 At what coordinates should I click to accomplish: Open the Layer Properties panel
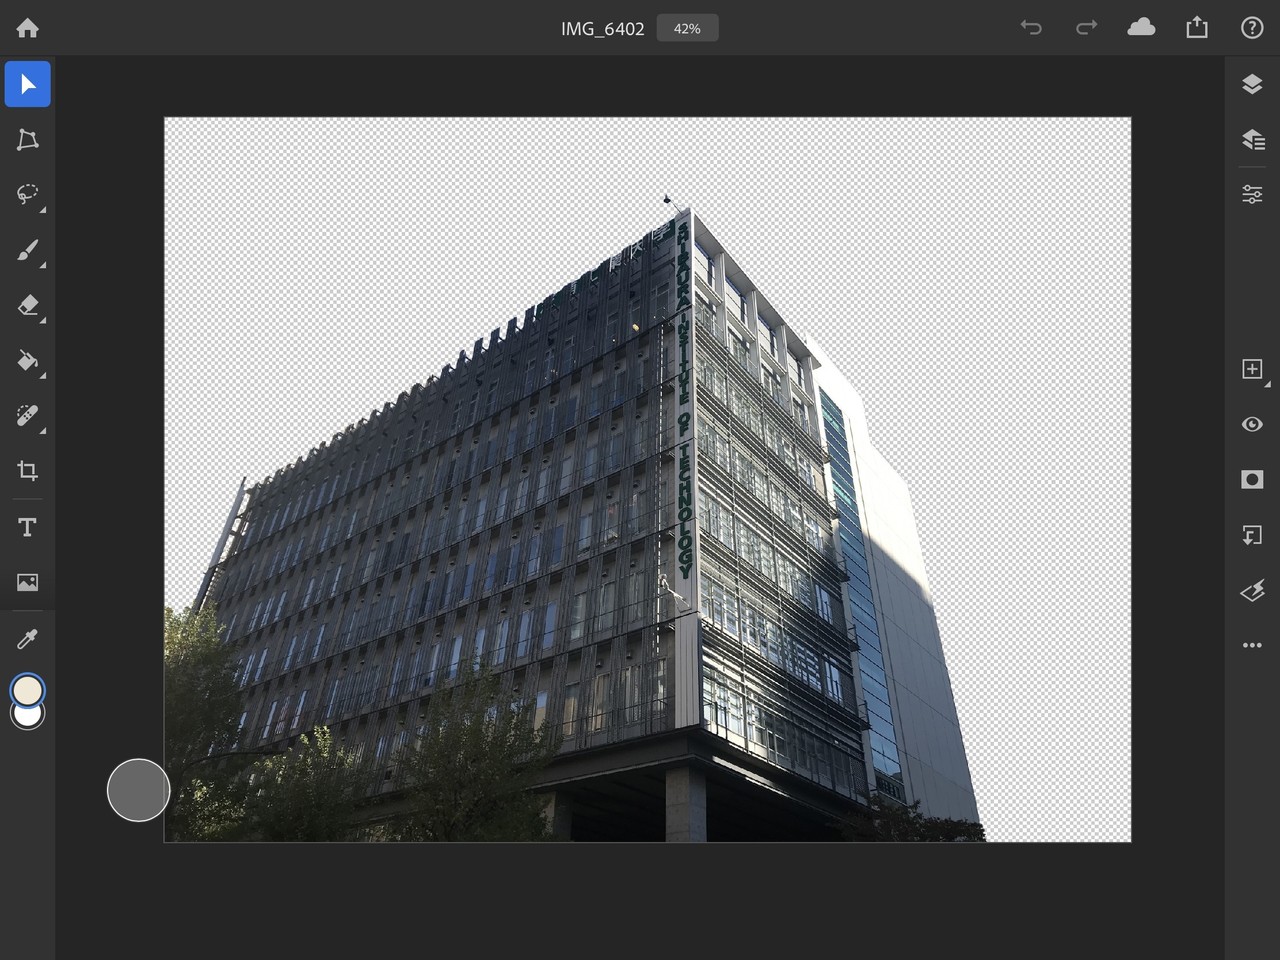(x=1252, y=194)
